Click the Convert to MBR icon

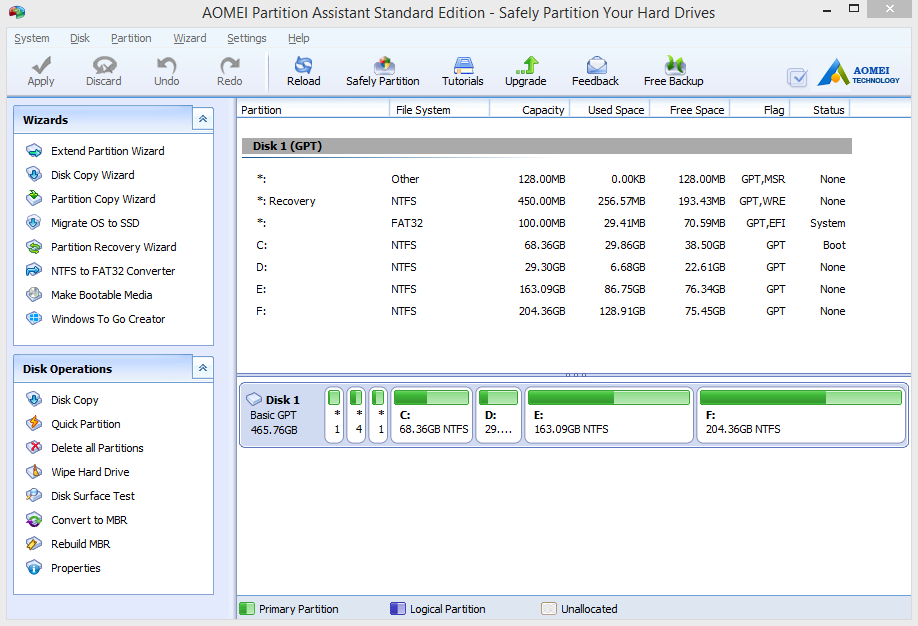(34, 519)
